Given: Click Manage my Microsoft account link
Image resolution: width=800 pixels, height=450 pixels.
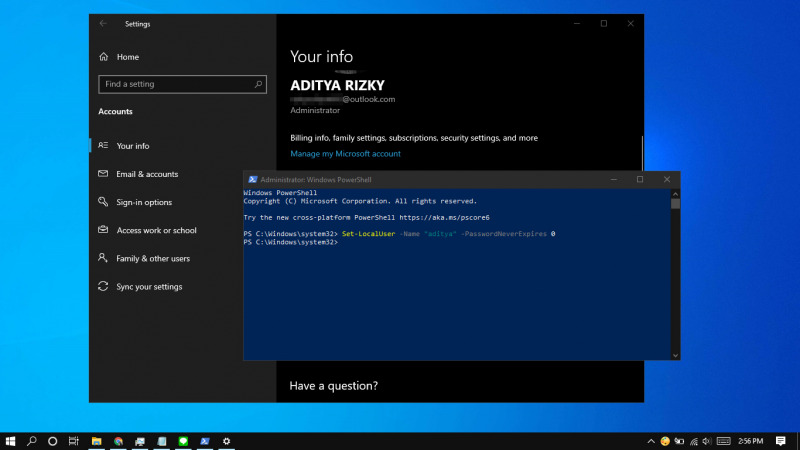Looking at the screenshot, I should (x=345, y=154).
